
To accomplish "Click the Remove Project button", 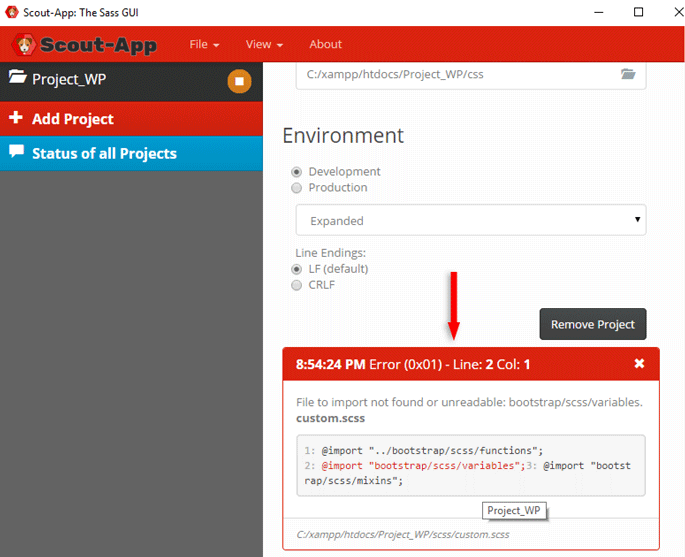I will click(x=593, y=324).
